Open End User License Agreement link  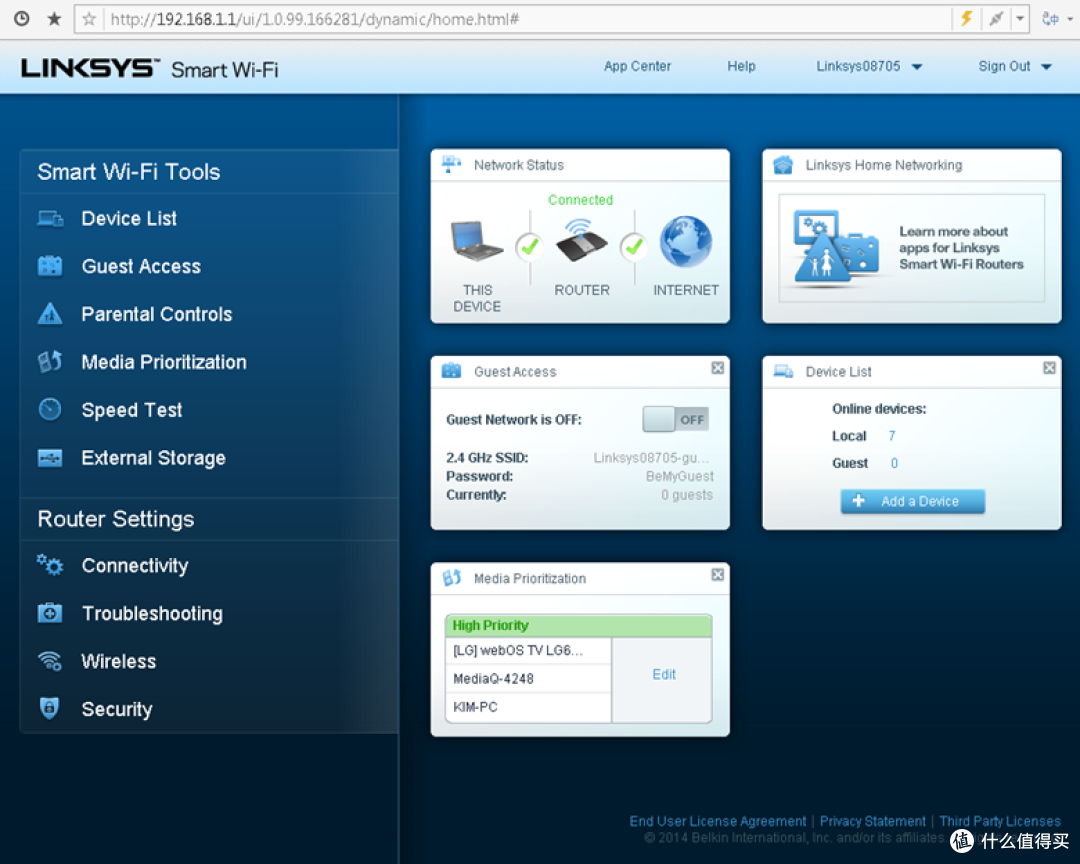tap(717, 821)
